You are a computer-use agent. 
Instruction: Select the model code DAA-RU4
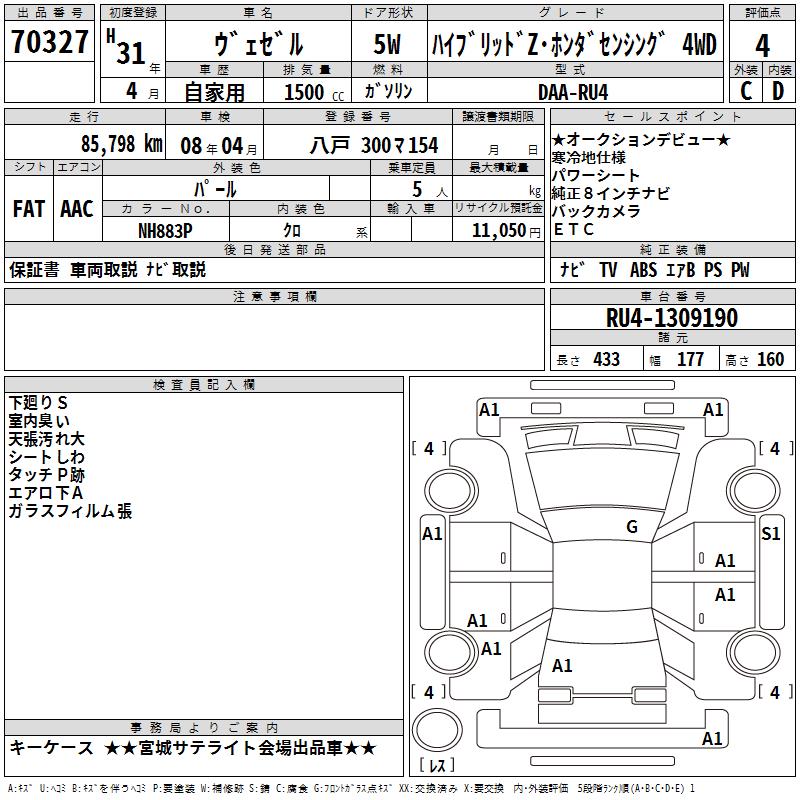(x=573, y=92)
